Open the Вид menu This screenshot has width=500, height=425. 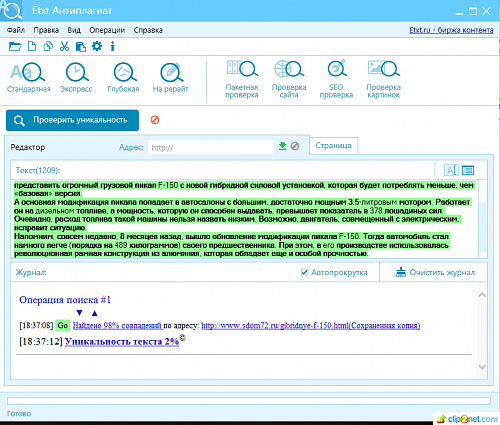click(x=74, y=30)
